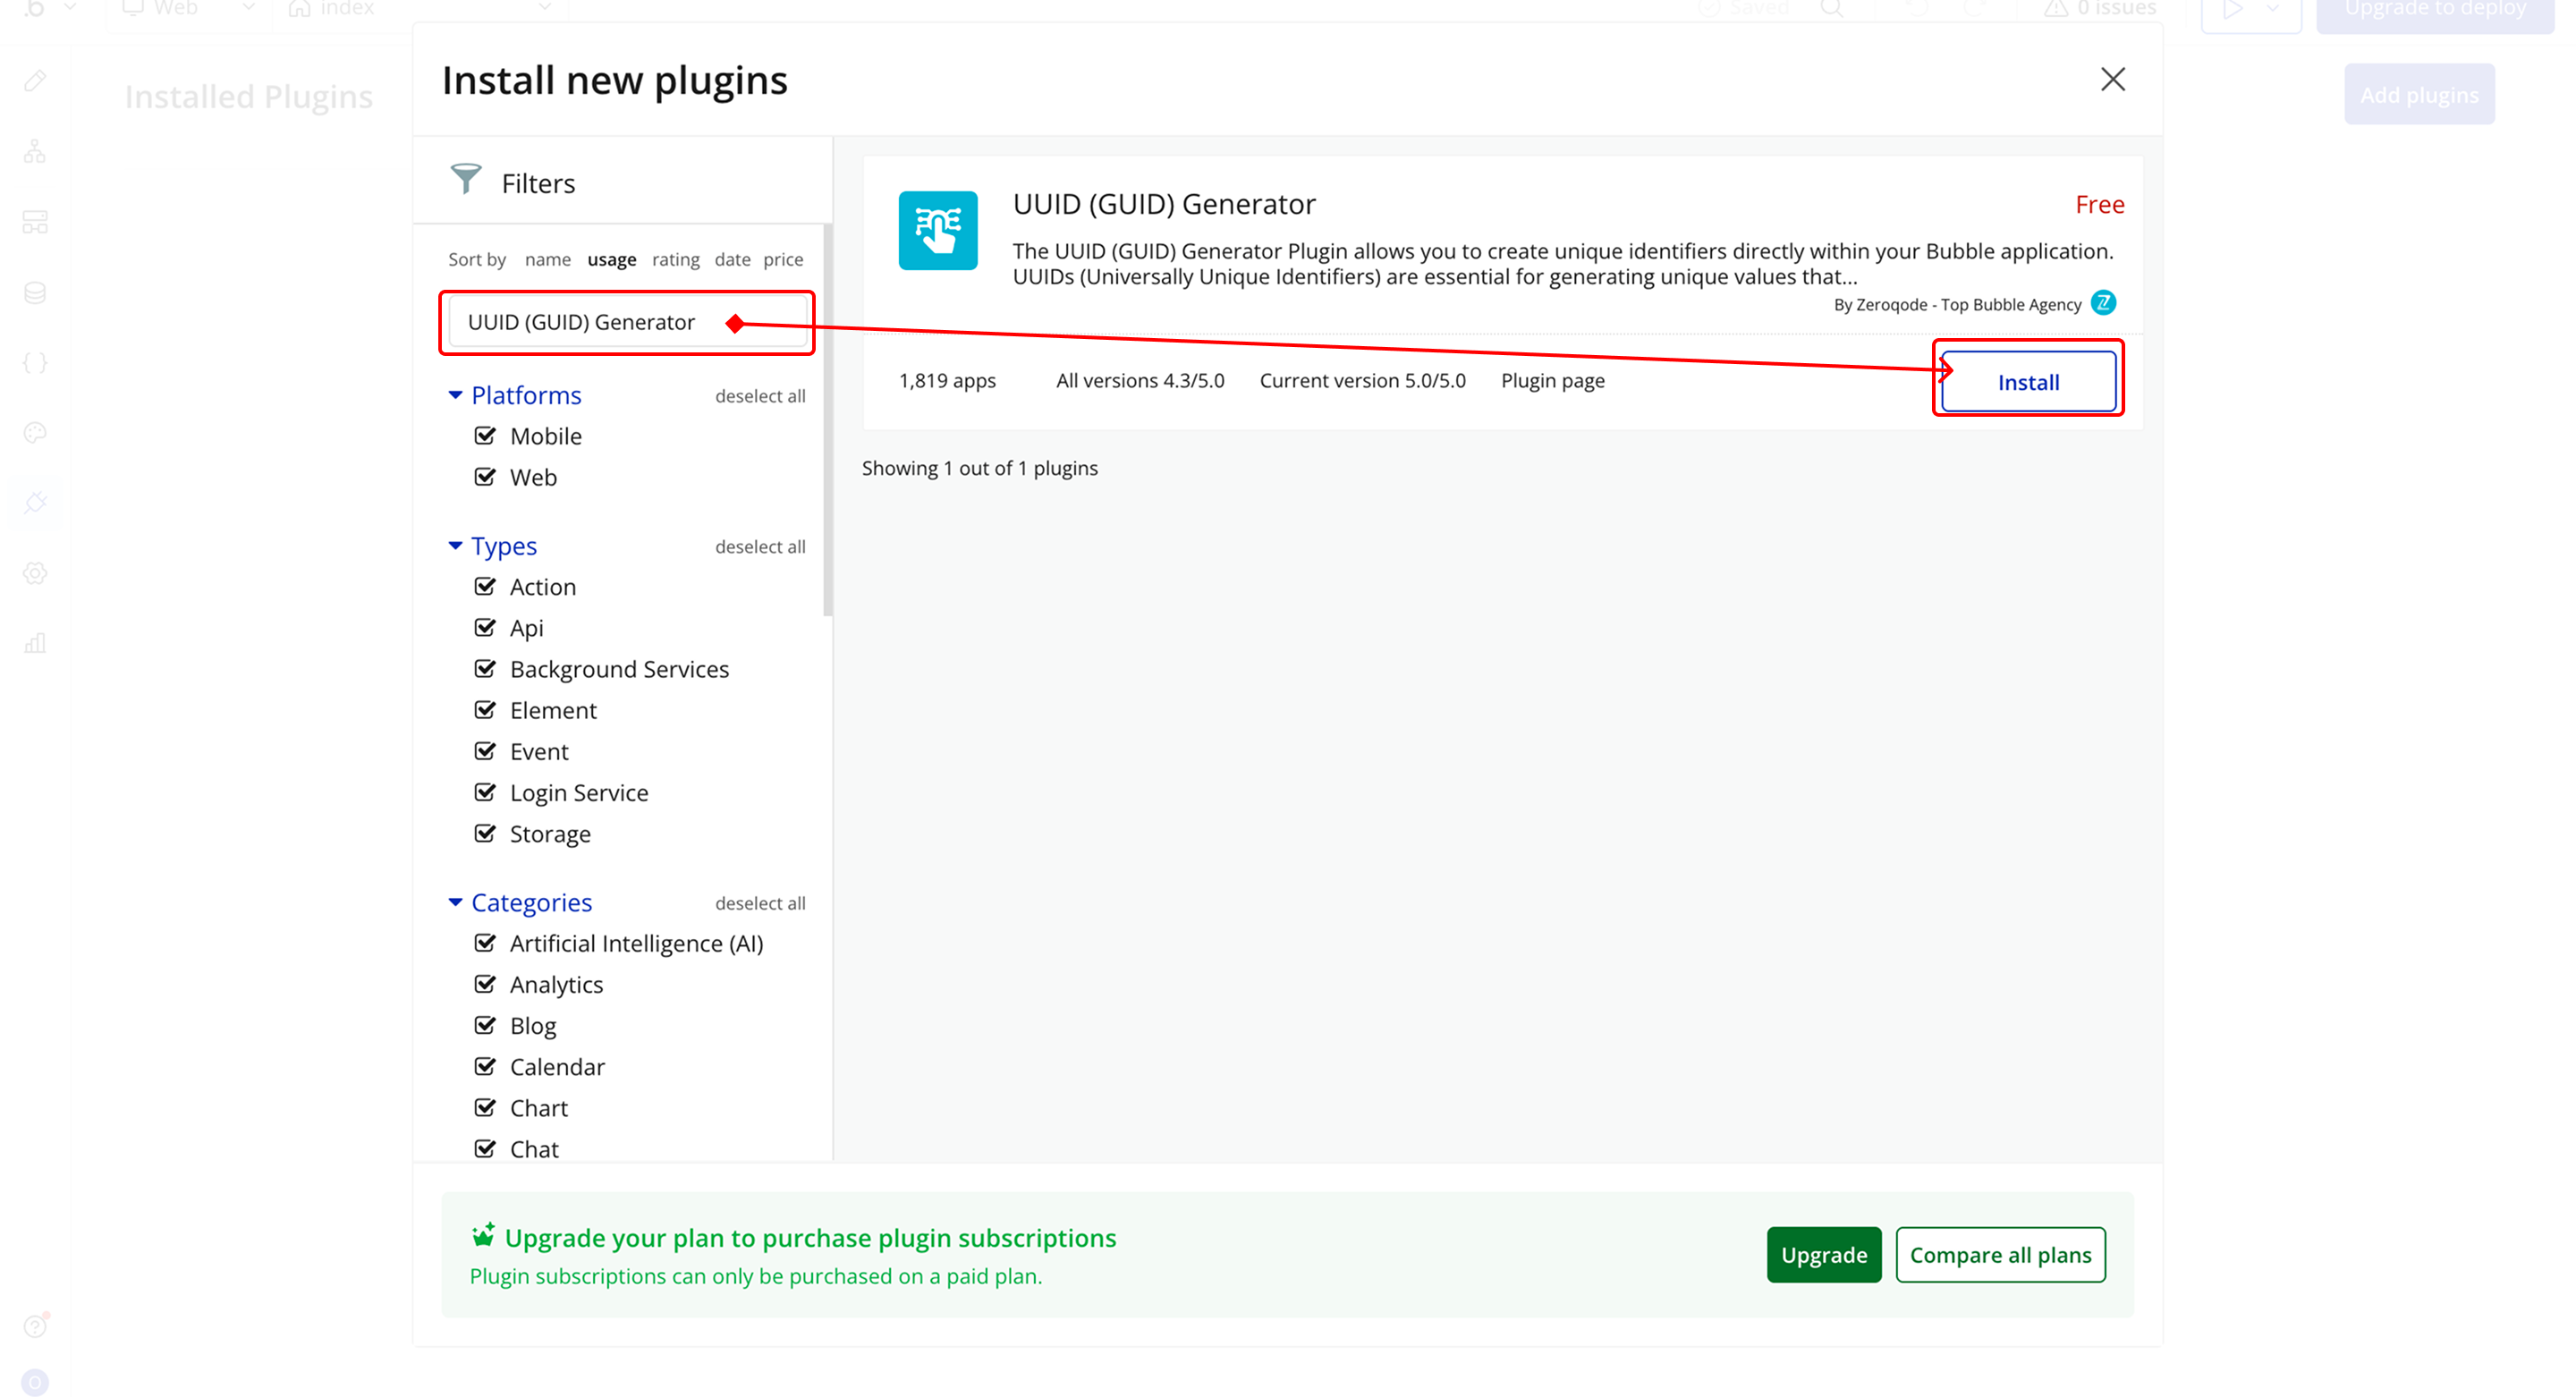2576x1397 pixels.
Task: Open the Data tab database icon
Action: [35, 292]
